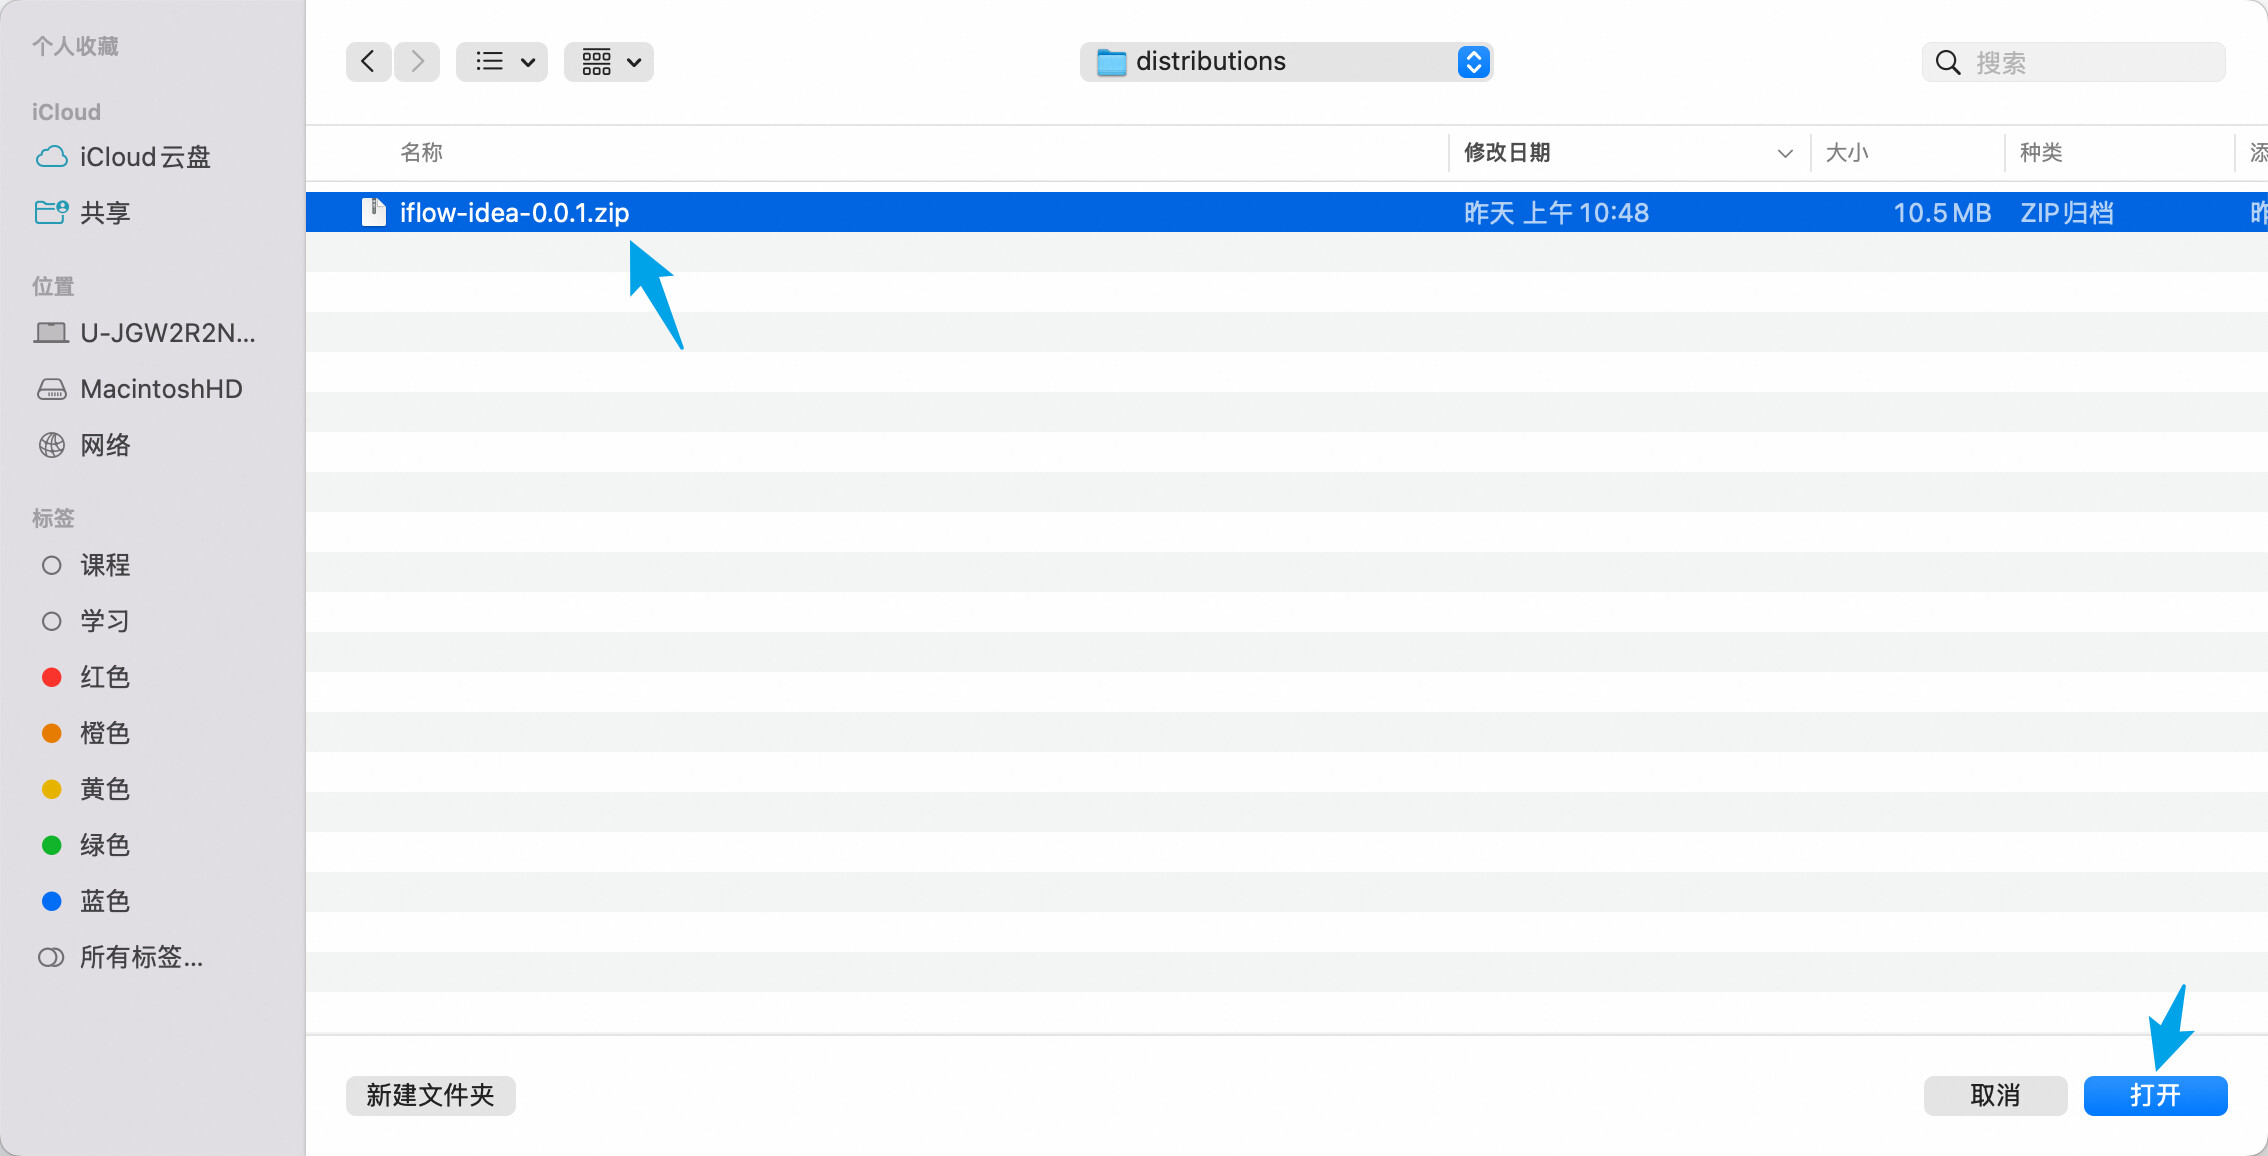Click the forward navigation arrow
The height and width of the screenshot is (1156, 2268).
tap(417, 62)
